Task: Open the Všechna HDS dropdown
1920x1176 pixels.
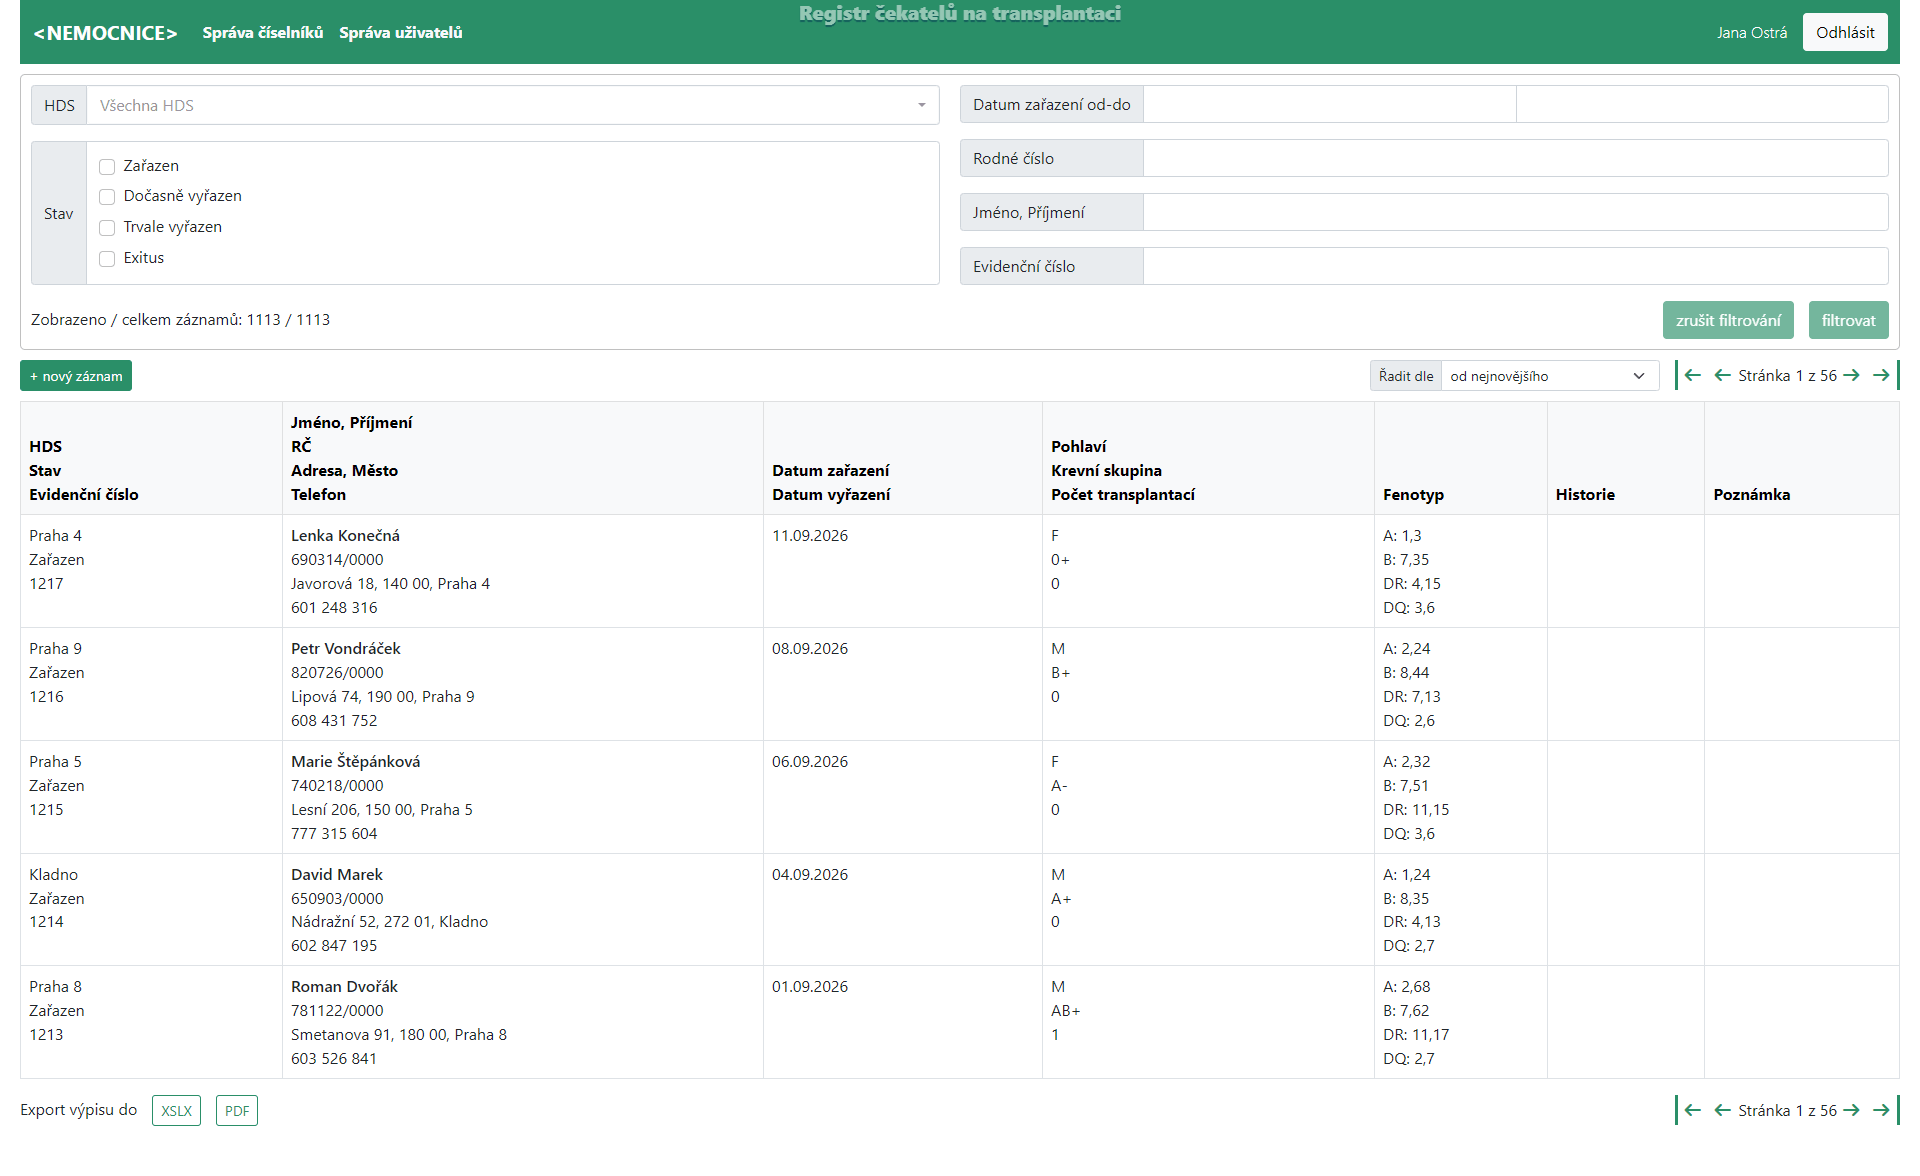Action: click(x=513, y=105)
